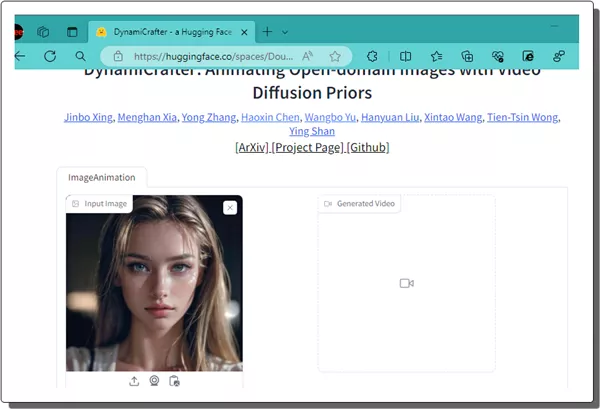Open Xintao Wang author link
600x409 pixels.
click(x=453, y=117)
